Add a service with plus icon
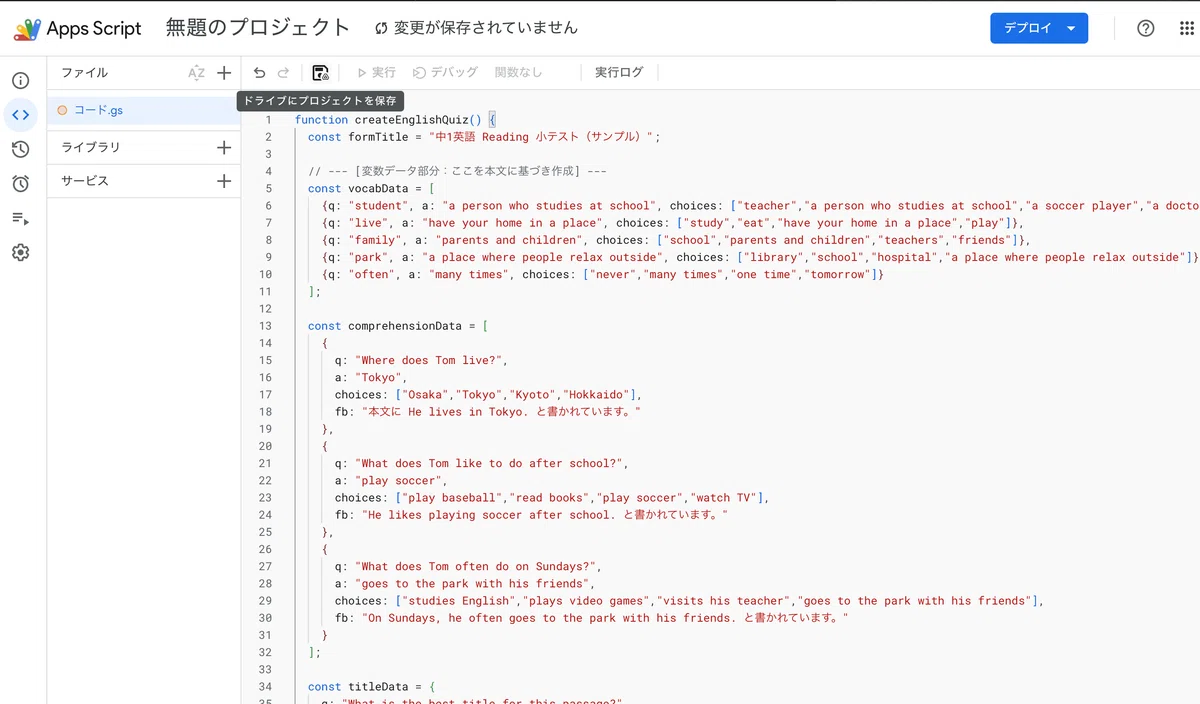 click(x=224, y=181)
